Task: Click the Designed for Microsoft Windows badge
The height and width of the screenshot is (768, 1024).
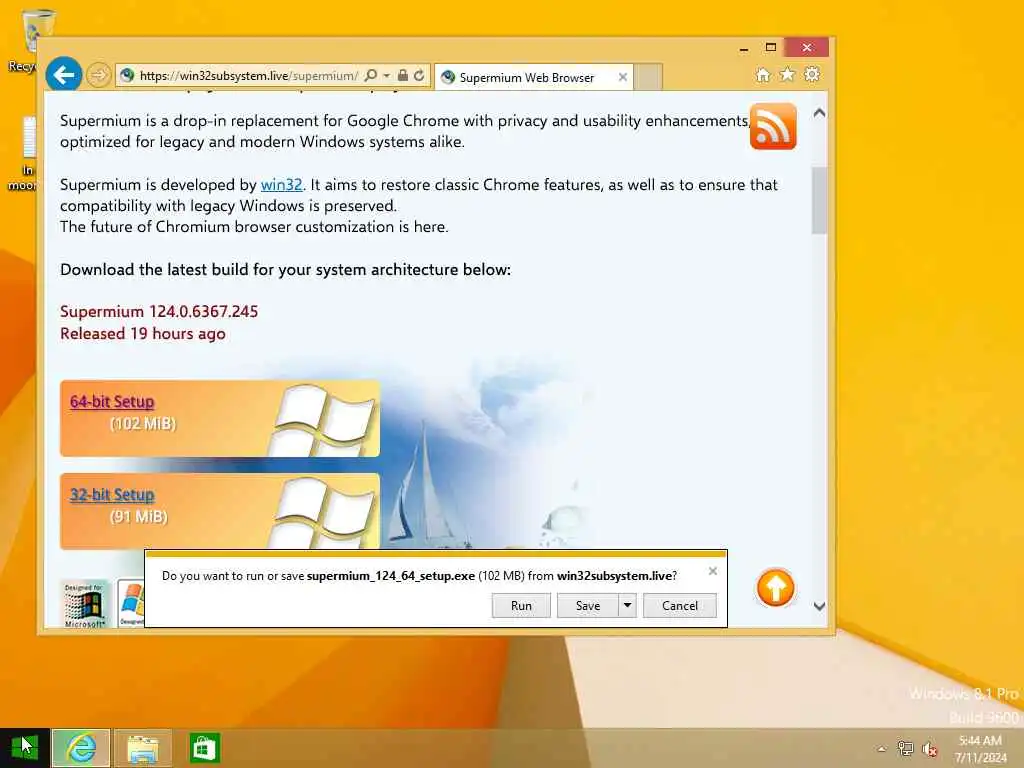Action: [84, 605]
